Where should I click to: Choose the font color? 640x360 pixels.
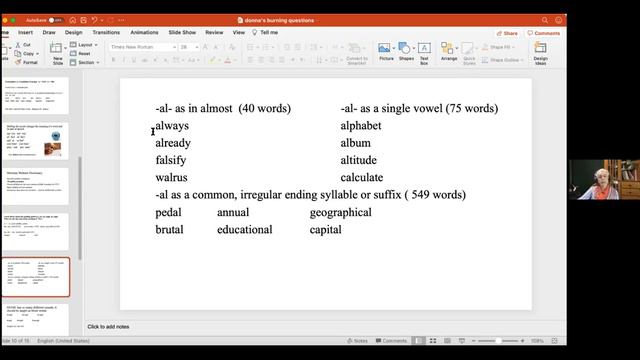228,60
